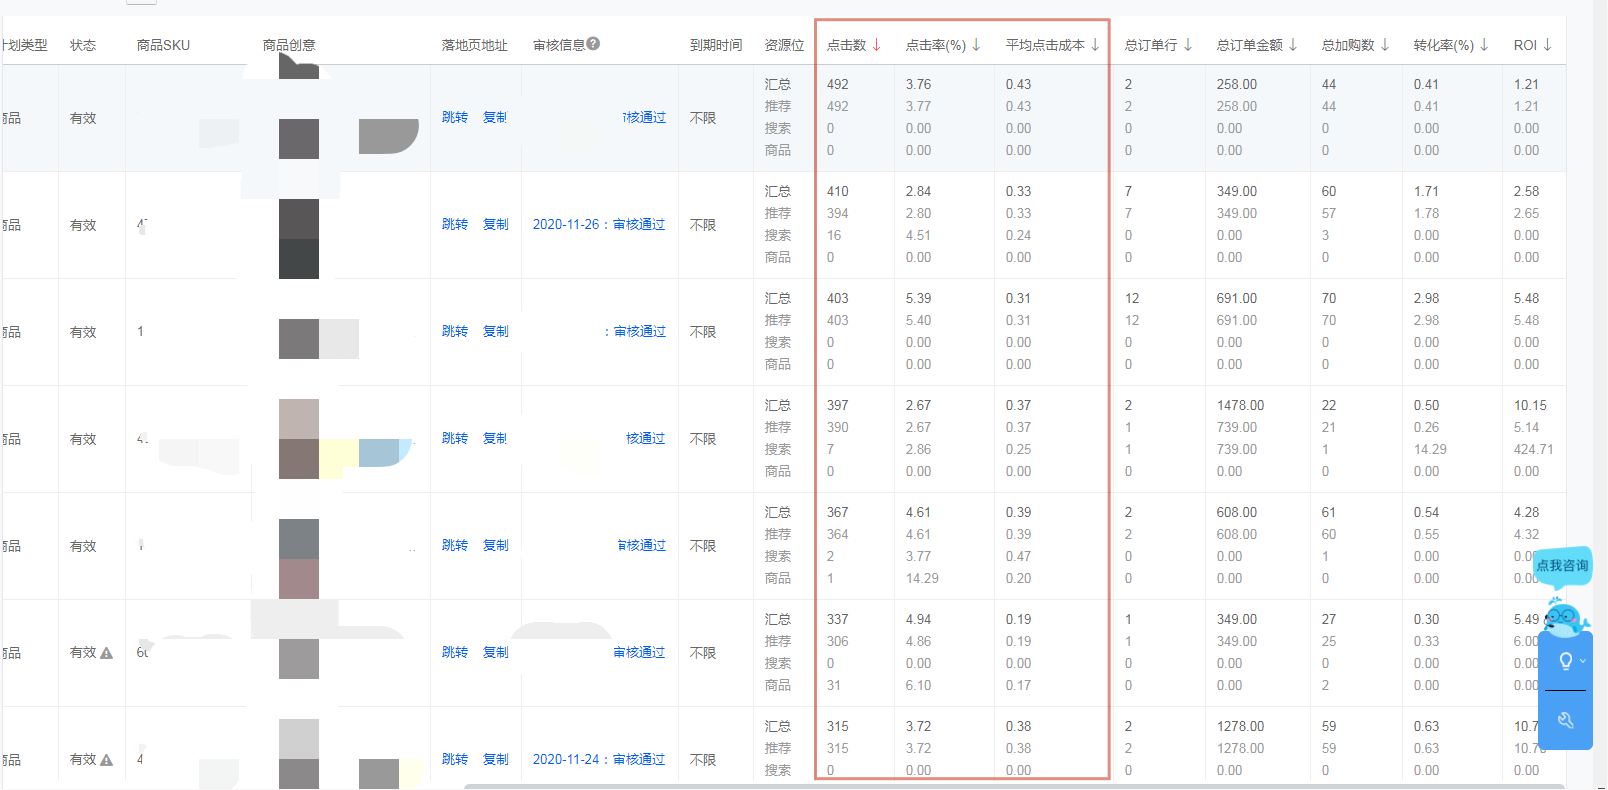Click the 落地页地址 column header
This screenshot has height=790, width=1608.
(x=475, y=45)
